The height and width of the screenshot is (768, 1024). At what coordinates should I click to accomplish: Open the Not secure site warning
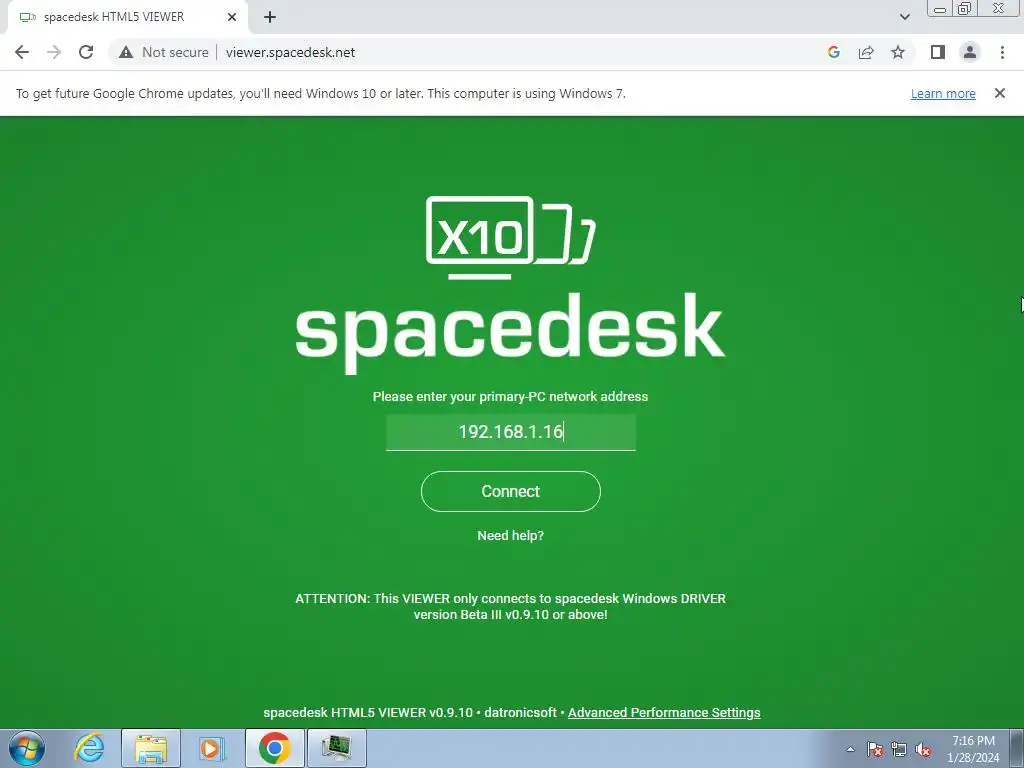point(163,52)
